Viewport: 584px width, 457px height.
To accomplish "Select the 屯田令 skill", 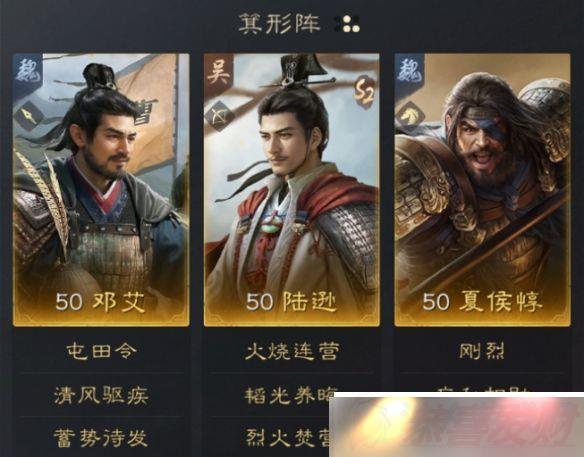I will click(101, 351).
